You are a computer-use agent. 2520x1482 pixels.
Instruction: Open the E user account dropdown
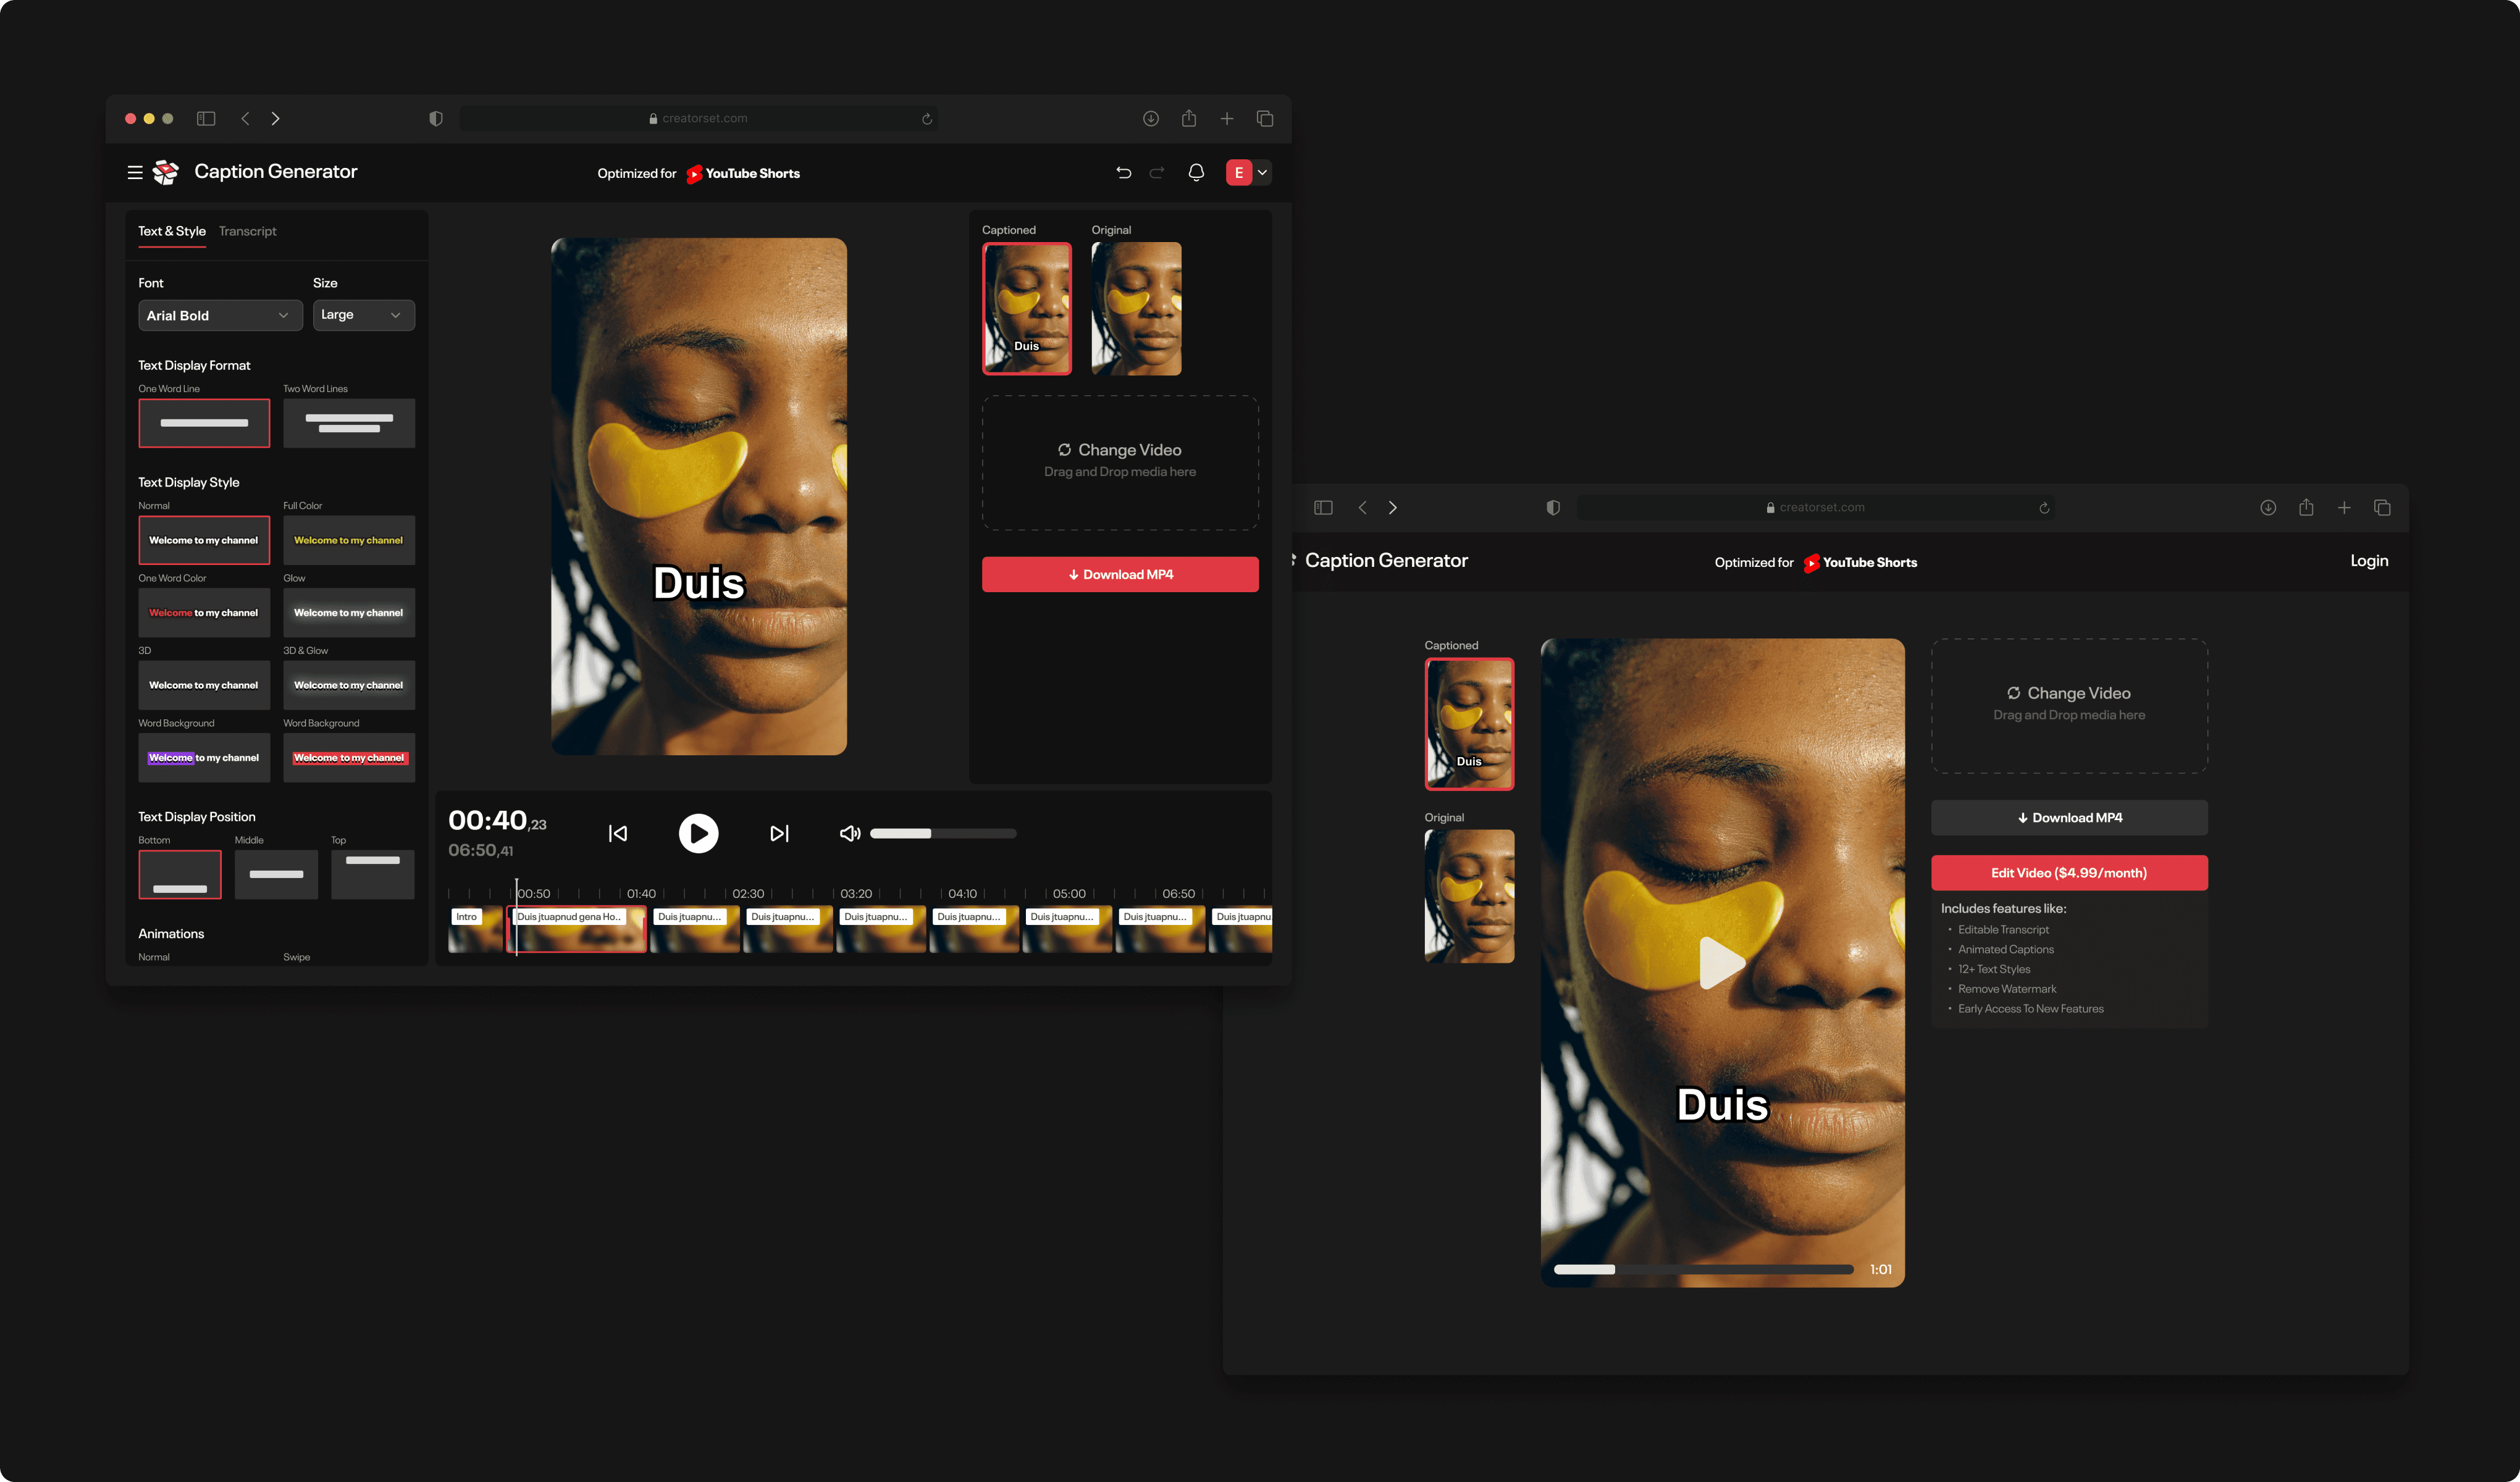click(x=1248, y=173)
